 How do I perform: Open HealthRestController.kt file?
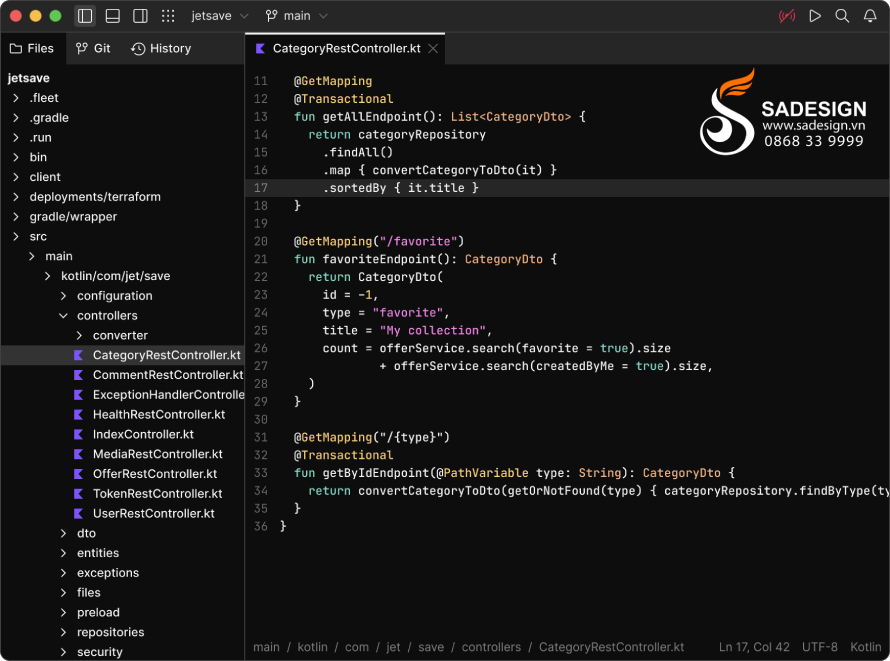pos(159,415)
